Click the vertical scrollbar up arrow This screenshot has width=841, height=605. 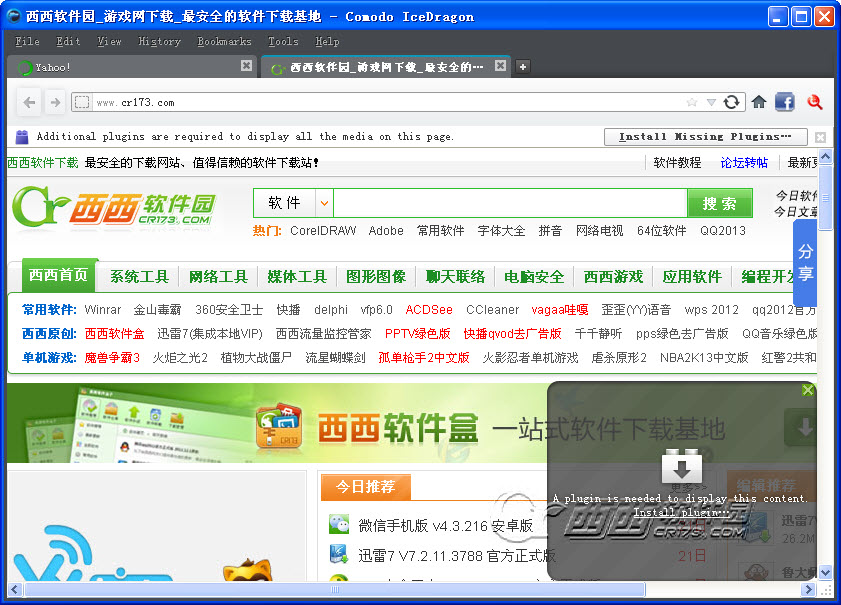(x=825, y=157)
